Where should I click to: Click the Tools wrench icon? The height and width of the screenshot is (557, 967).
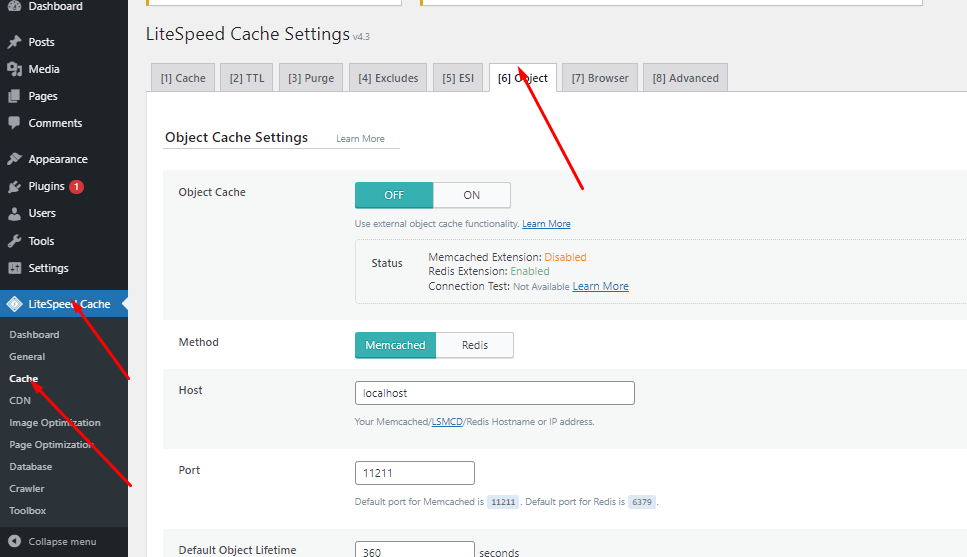pyautogui.click(x=14, y=241)
